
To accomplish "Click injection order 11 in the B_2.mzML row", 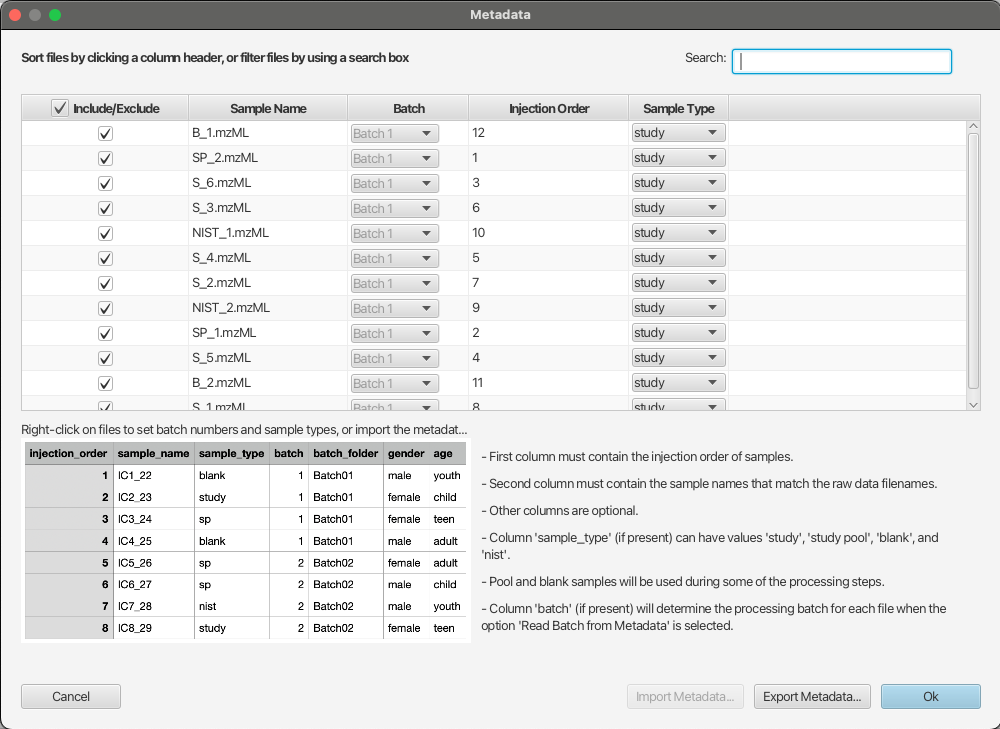I will tap(478, 383).
